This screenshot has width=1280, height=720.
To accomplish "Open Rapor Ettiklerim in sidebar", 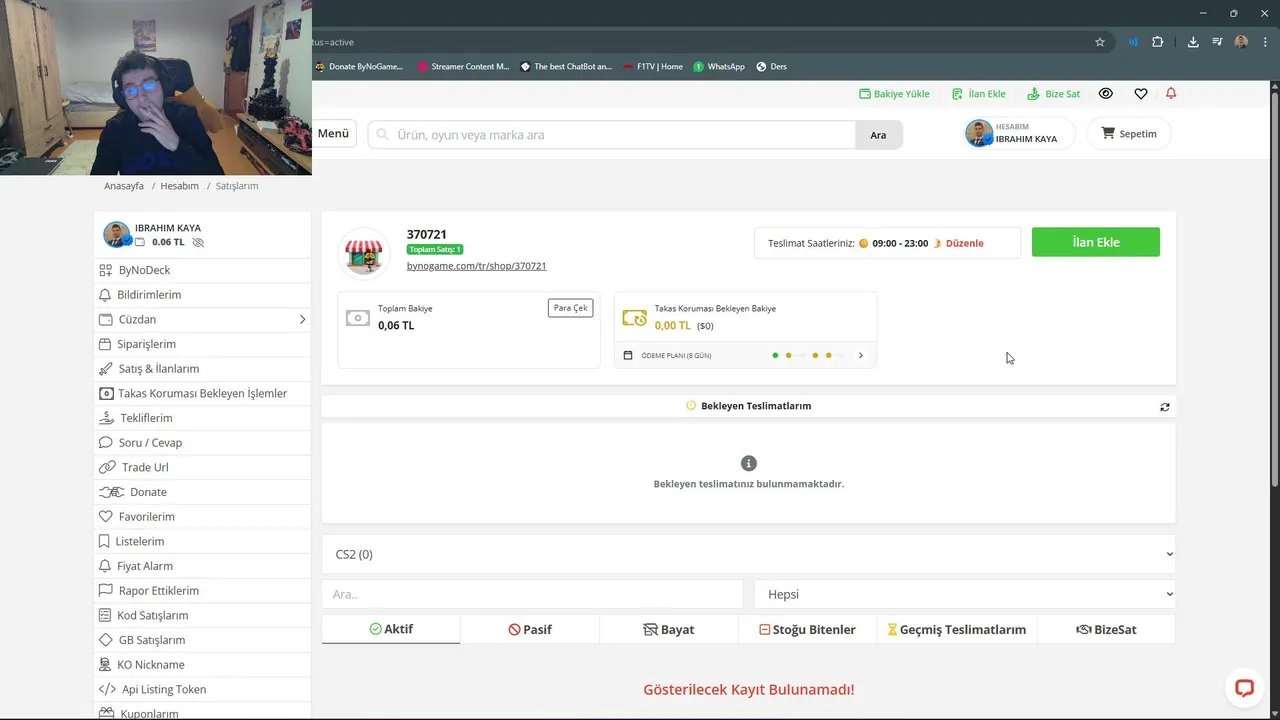I will pos(202,591).
